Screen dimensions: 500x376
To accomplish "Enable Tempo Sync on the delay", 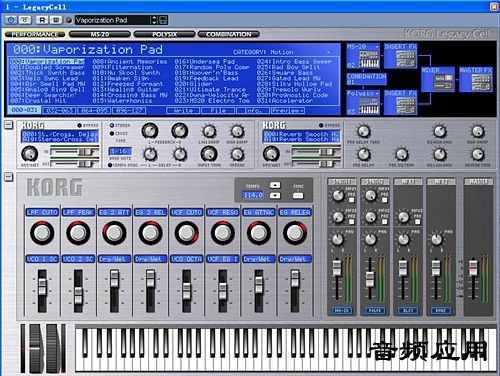I will pos(110,165).
